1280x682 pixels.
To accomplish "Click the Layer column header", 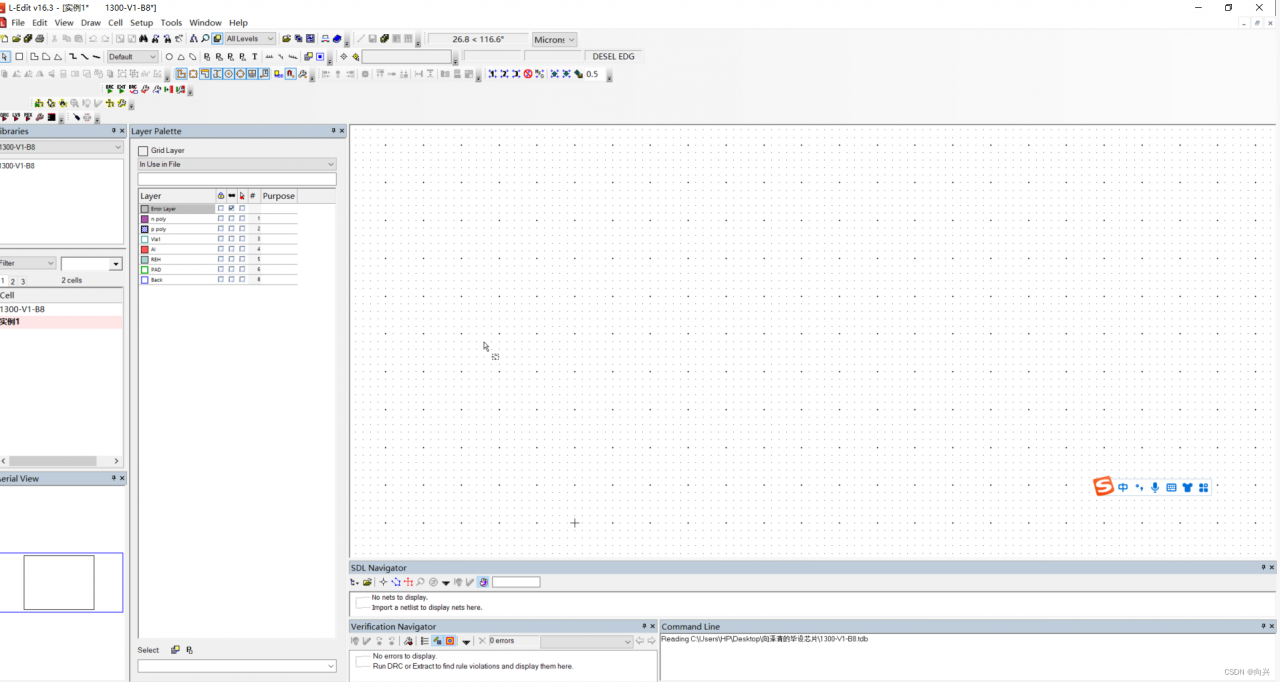I will (x=177, y=196).
